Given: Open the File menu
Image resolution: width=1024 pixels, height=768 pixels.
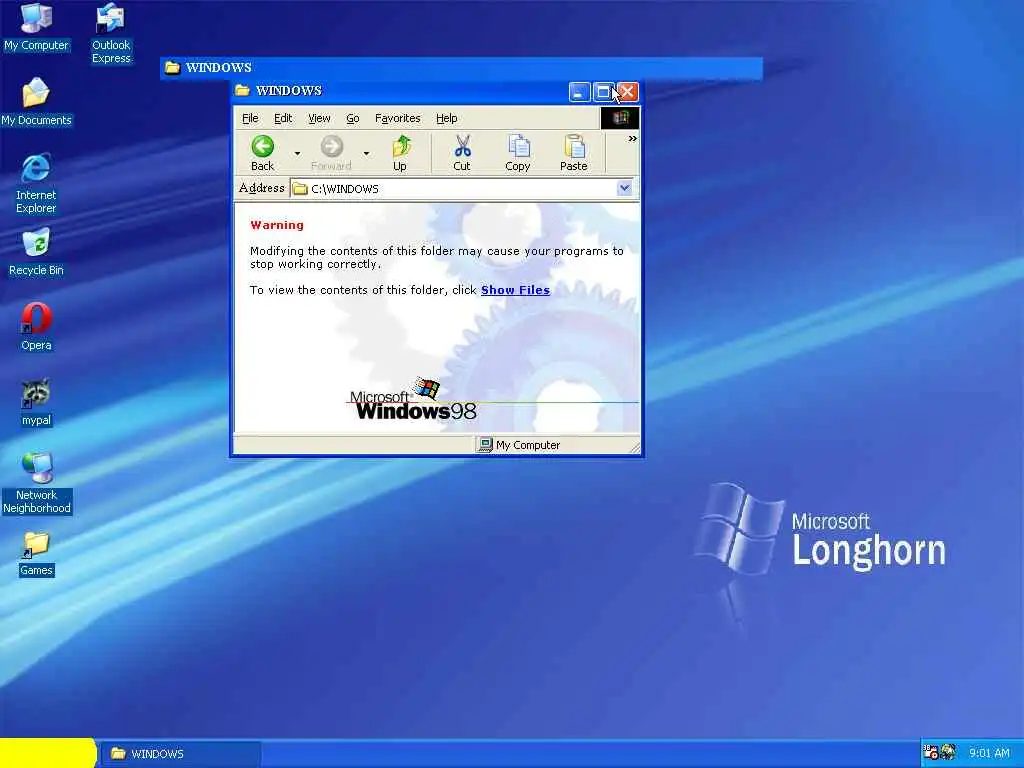Looking at the screenshot, I should point(250,118).
